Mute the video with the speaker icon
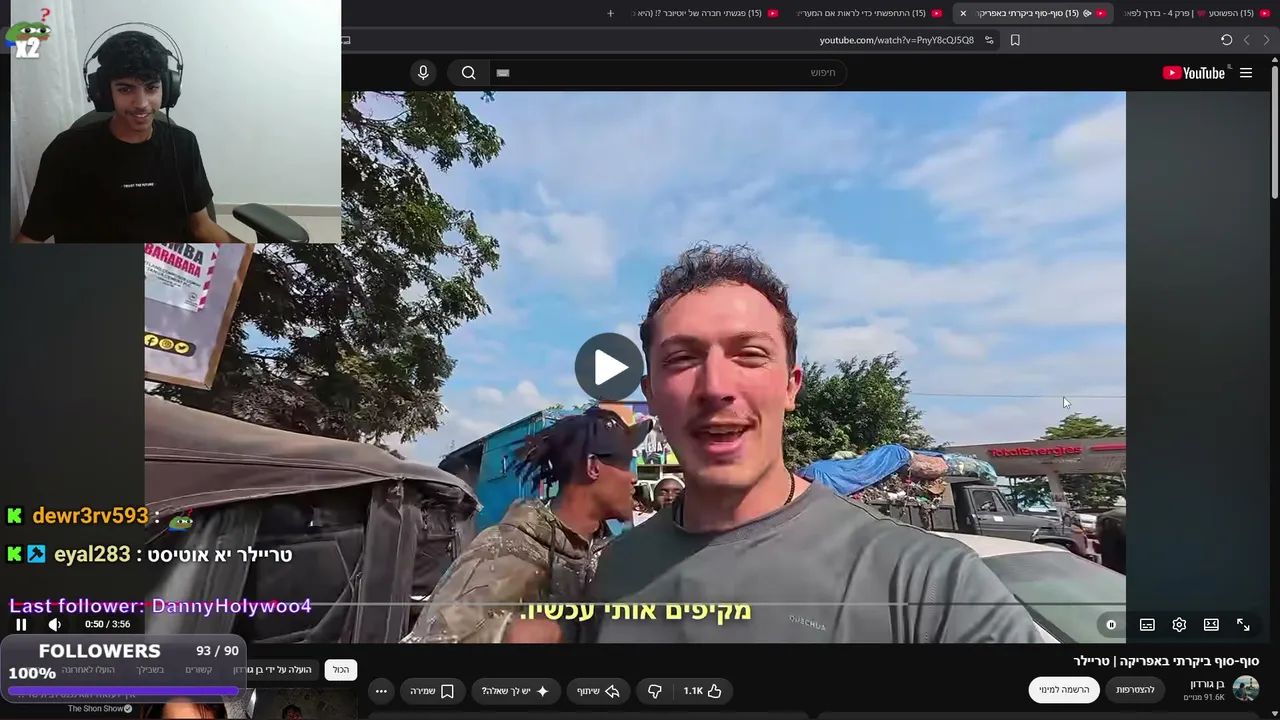Viewport: 1280px width, 720px height. (x=55, y=625)
